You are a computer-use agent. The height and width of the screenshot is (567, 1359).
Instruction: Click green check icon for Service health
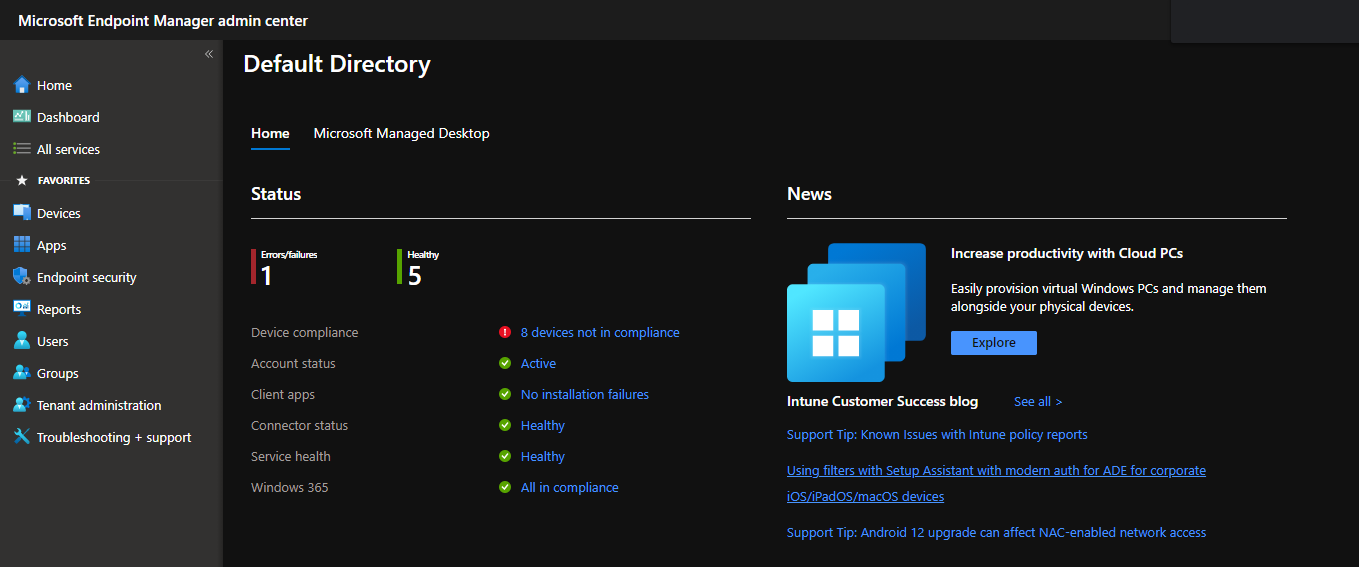505,456
